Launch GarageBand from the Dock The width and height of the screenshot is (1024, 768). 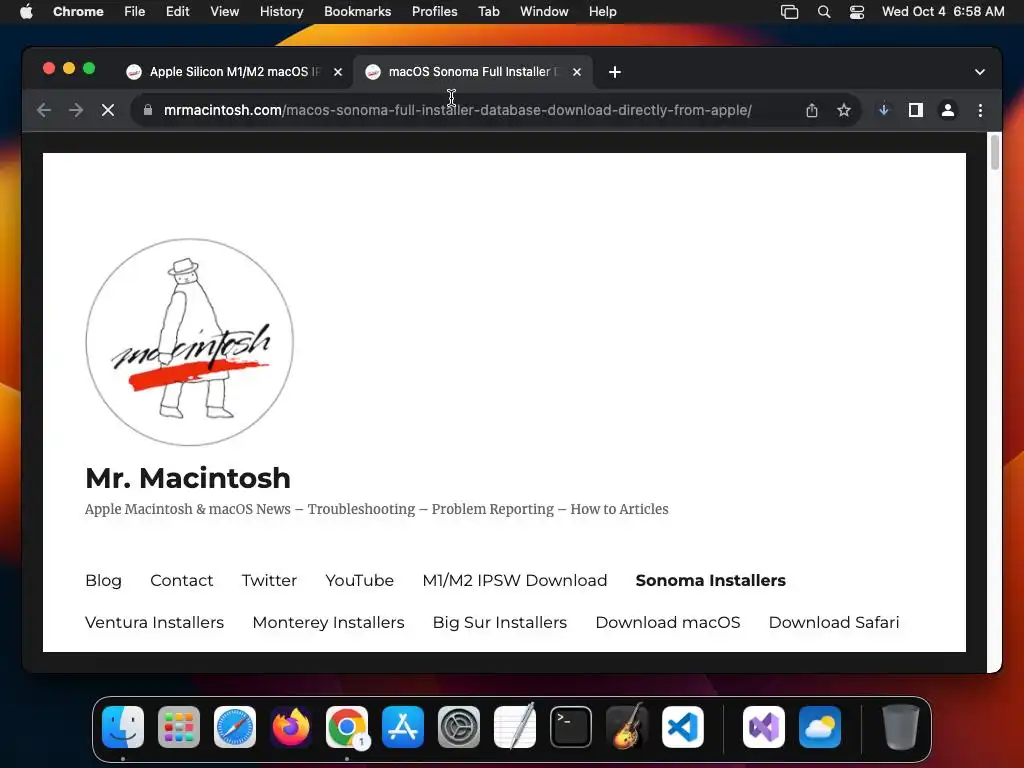click(x=627, y=726)
